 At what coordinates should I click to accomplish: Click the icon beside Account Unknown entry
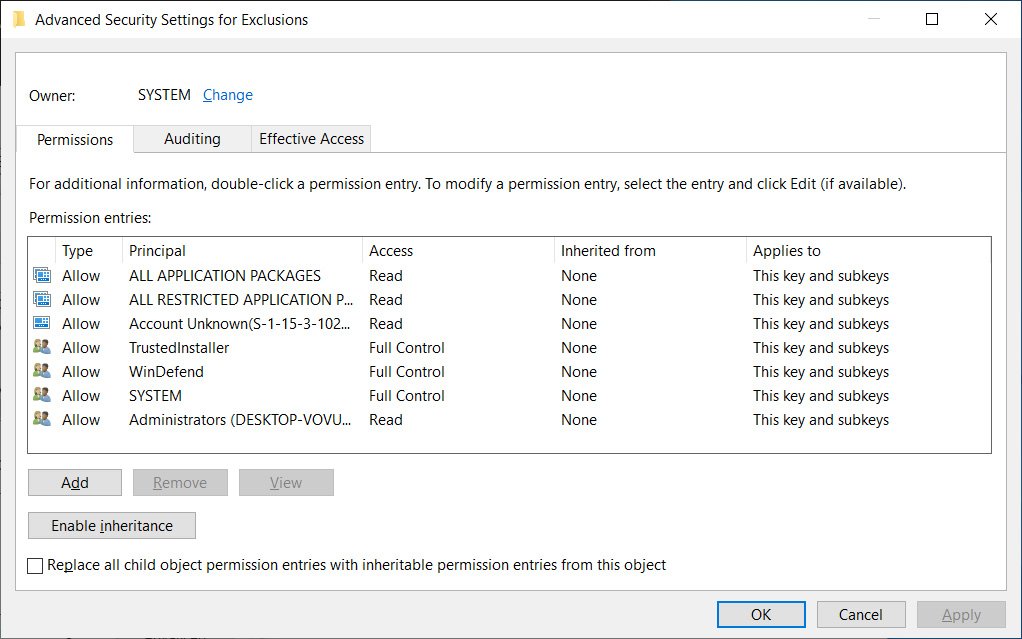[40, 323]
